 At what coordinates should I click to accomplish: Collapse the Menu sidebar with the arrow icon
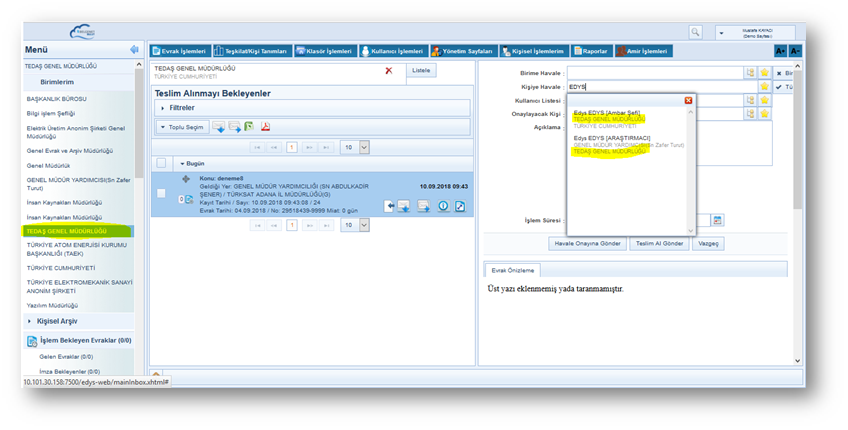tap(134, 49)
